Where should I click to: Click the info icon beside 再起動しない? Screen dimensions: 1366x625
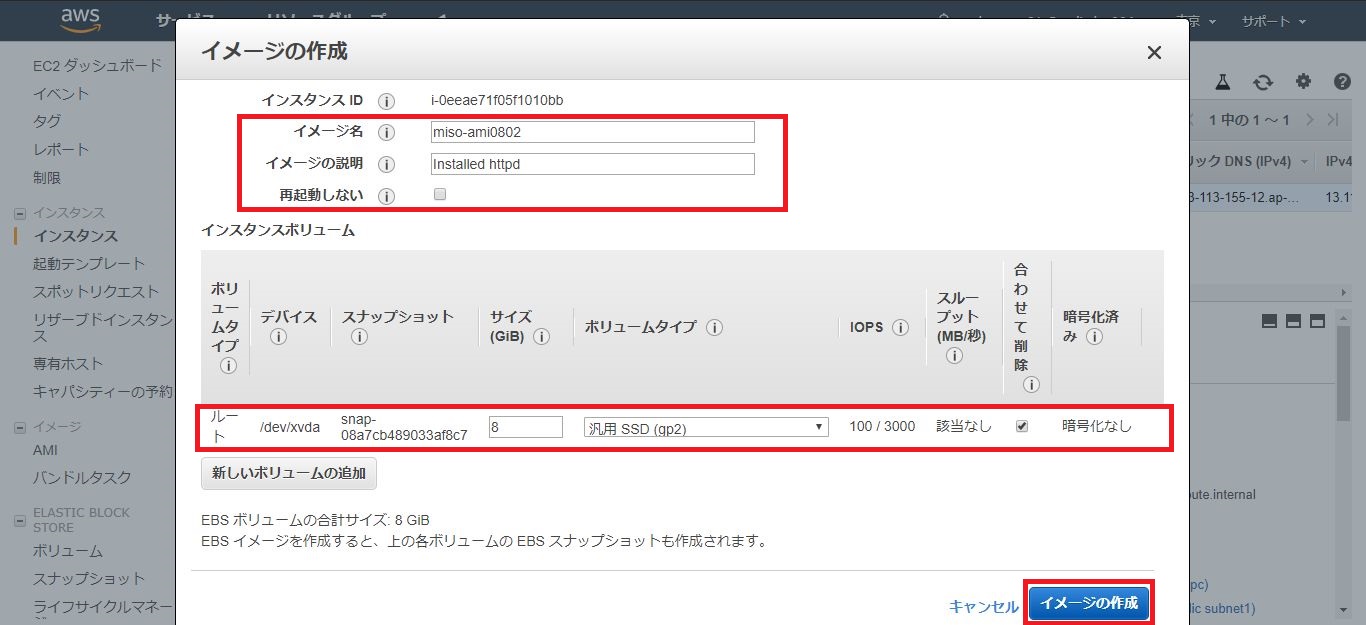387,196
